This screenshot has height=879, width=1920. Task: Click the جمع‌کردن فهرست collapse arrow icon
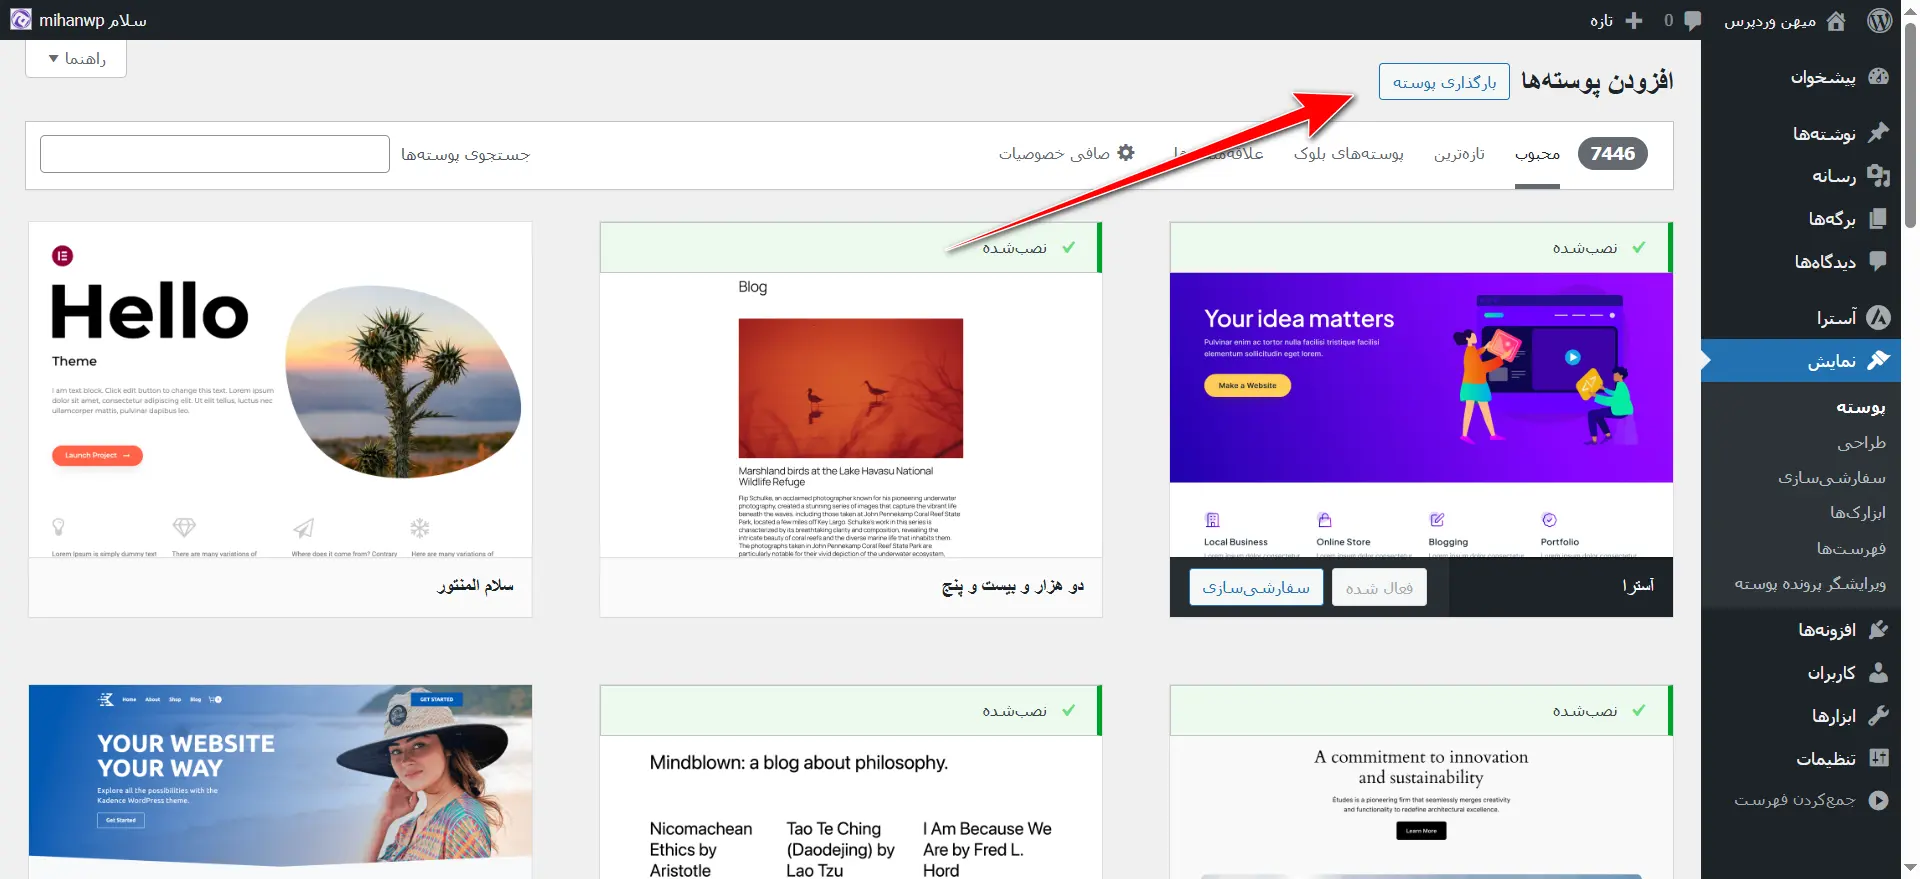1878,800
